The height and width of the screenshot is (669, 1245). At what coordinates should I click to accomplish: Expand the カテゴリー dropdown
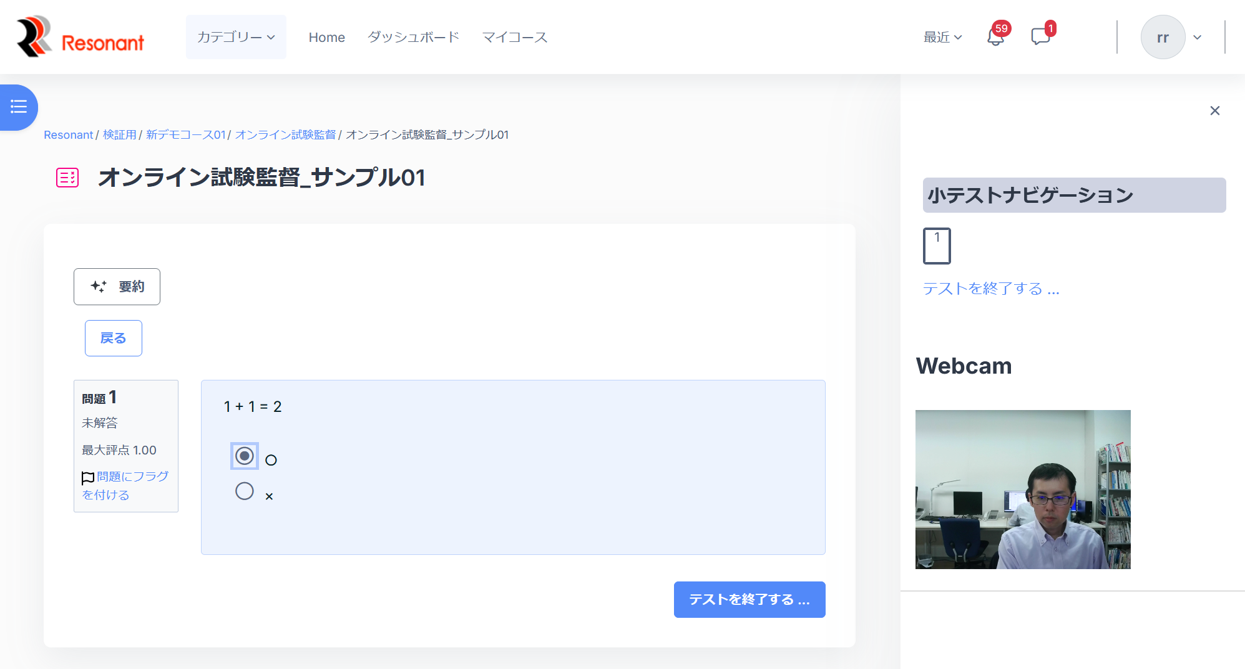point(236,37)
